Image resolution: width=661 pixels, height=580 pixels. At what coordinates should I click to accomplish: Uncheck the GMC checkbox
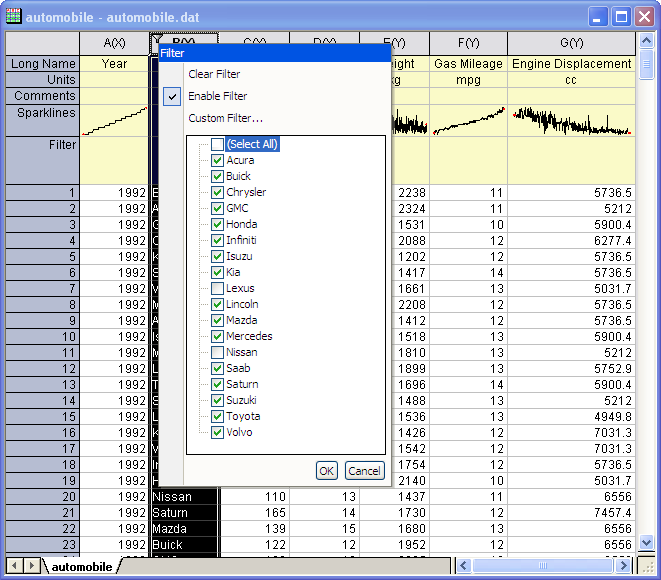tap(217, 208)
